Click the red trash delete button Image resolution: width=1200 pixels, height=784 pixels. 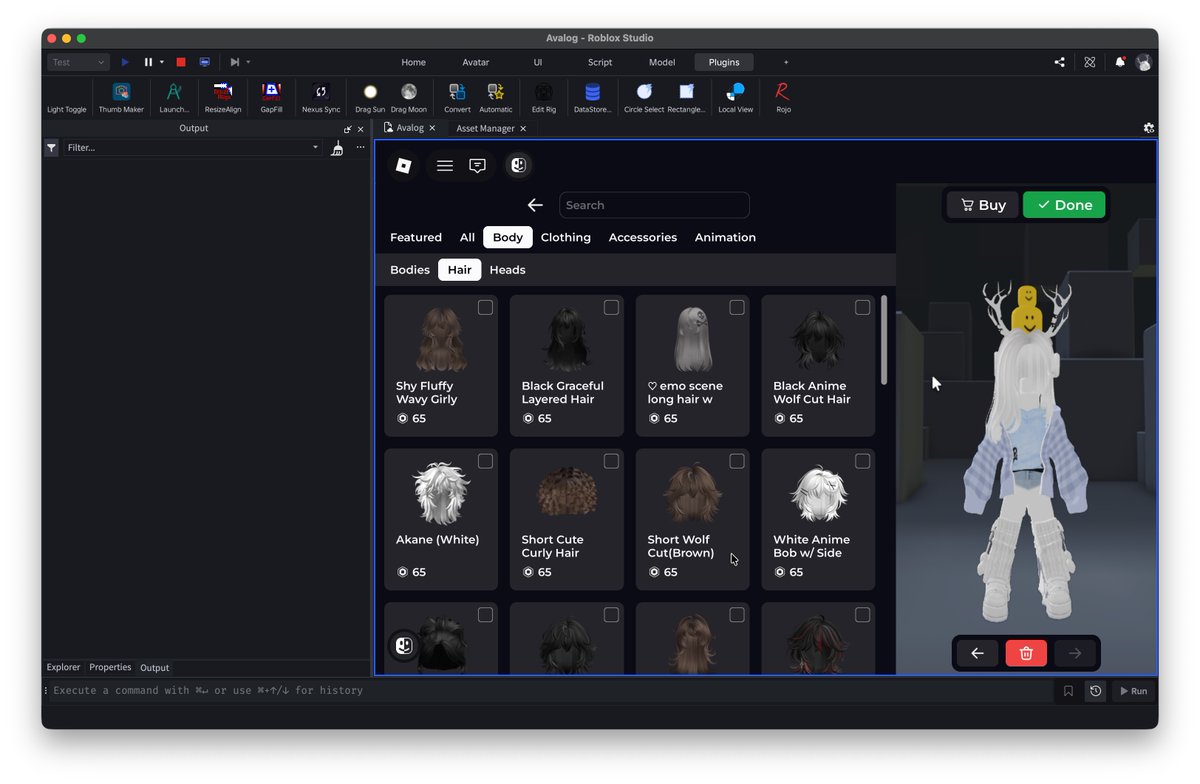click(1026, 653)
